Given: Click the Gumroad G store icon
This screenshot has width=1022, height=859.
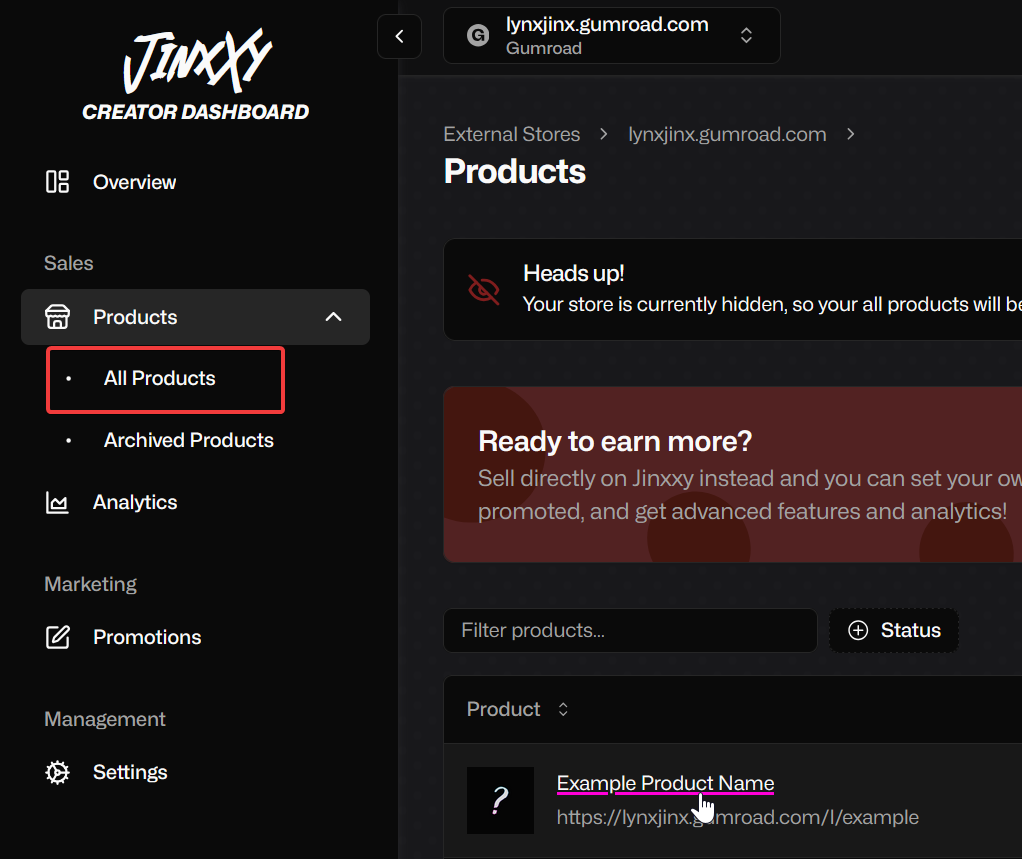Looking at the screenshot, I should tap(478, 35).
